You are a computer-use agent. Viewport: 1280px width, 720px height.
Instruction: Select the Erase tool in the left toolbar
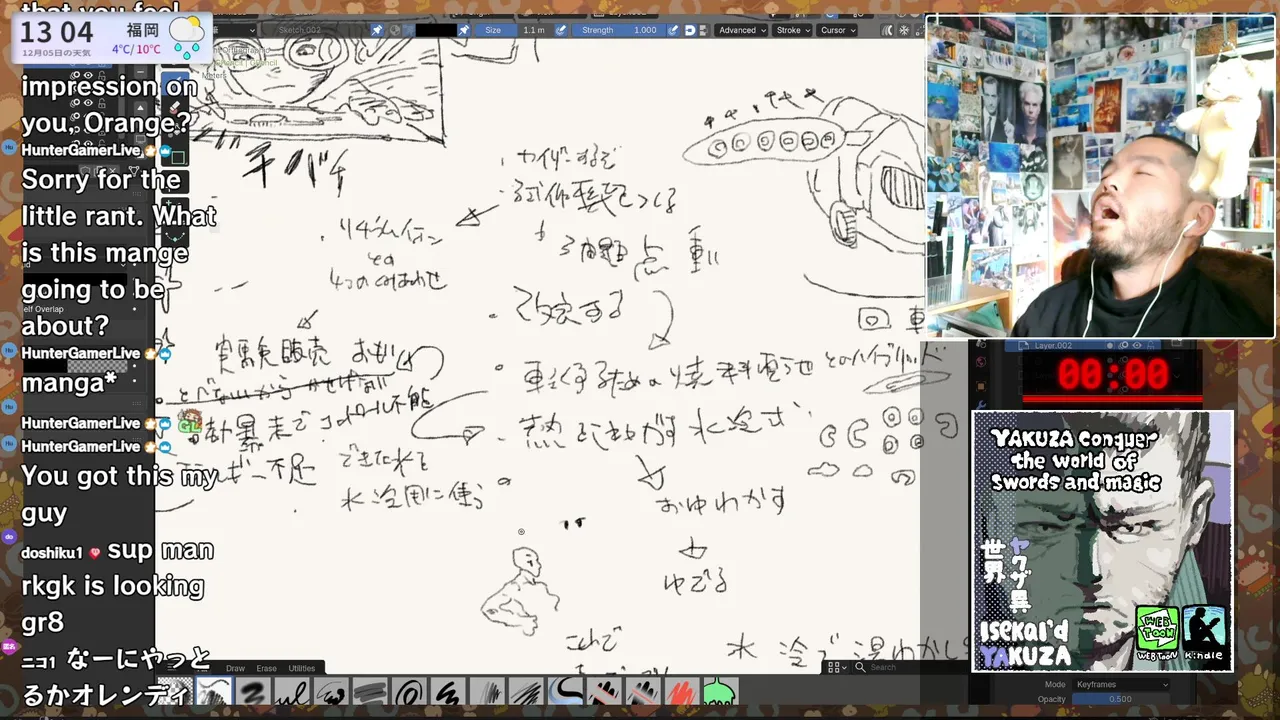tap(175, 107)
